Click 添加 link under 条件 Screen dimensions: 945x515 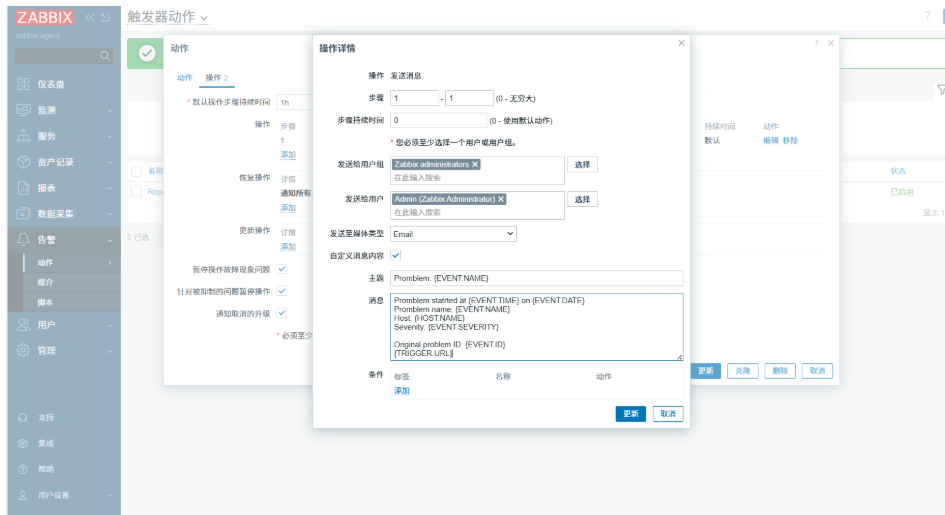[402, 391]
